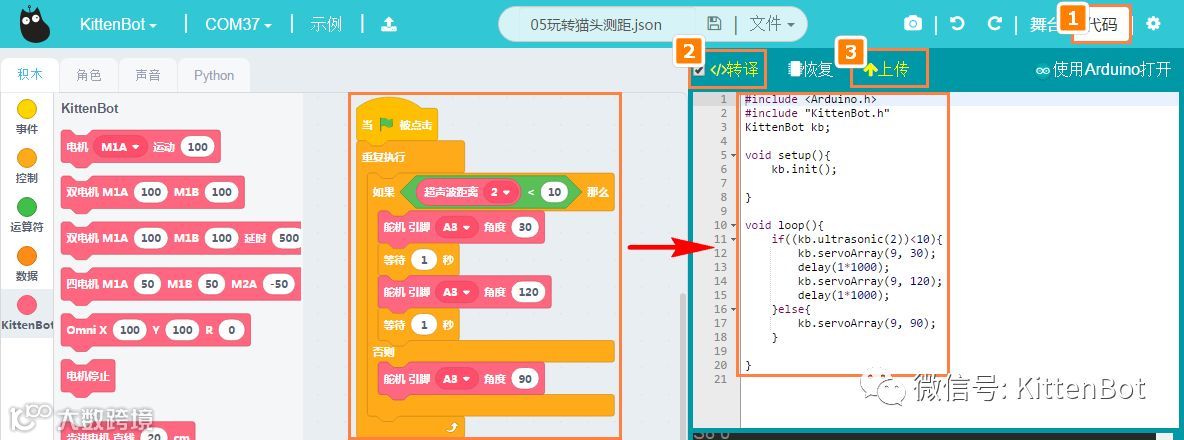Viewport: 1184px width, 440px height.
Task: Select the KittenBot block category
Action: [27, 313]
